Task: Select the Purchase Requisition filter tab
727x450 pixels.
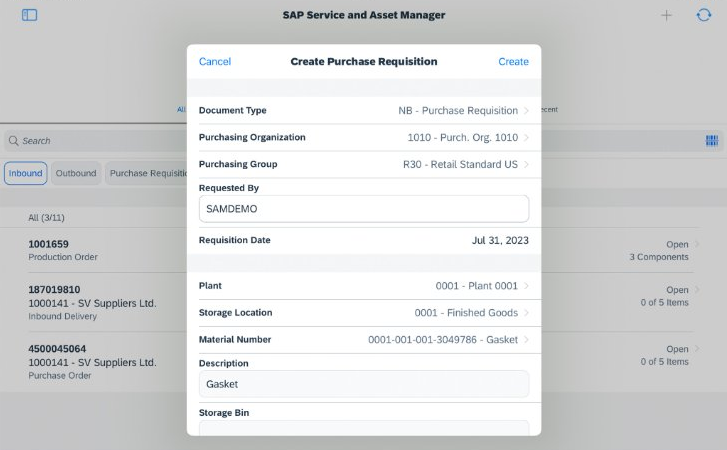Action: 147,173
